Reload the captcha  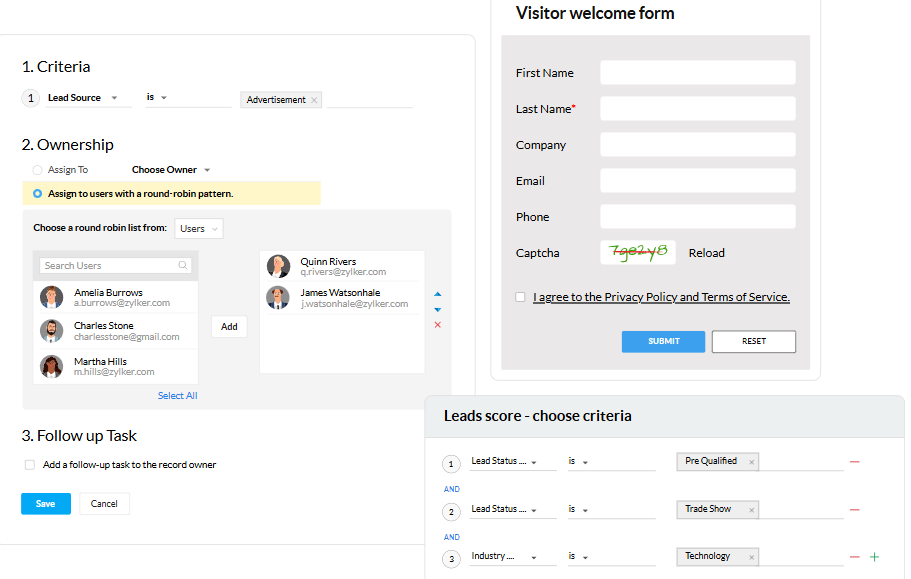(706, 253)
